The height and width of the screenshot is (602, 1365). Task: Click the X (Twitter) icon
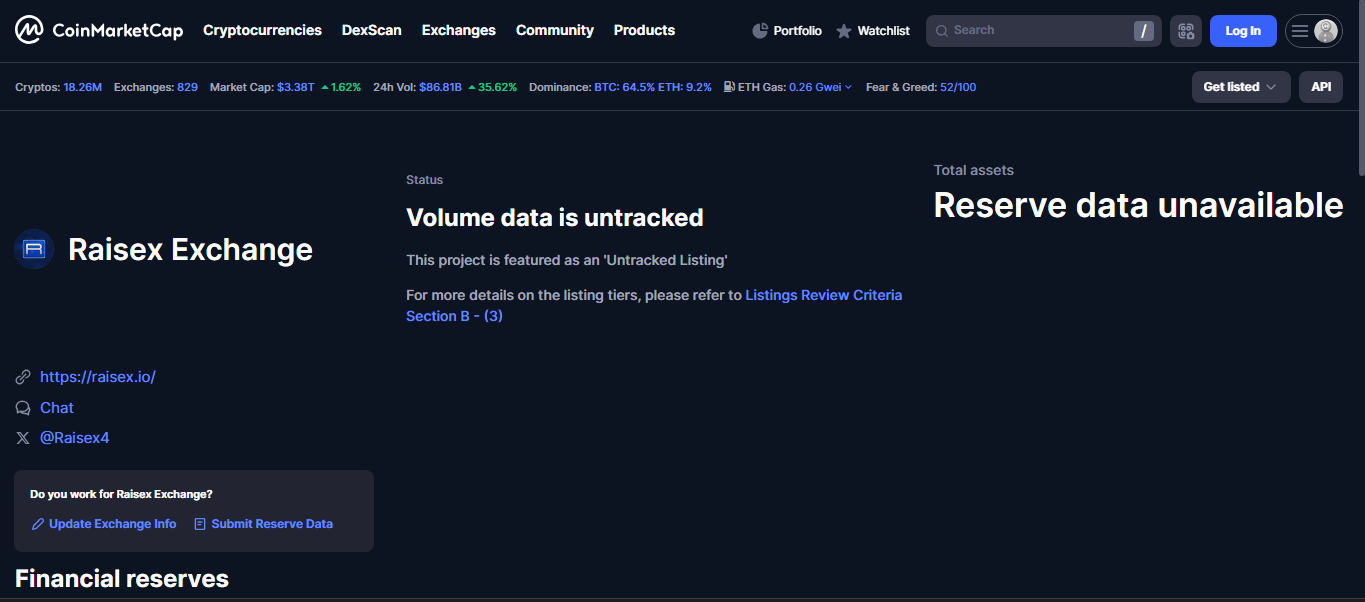pyautogui.click(x=23, y=438)
